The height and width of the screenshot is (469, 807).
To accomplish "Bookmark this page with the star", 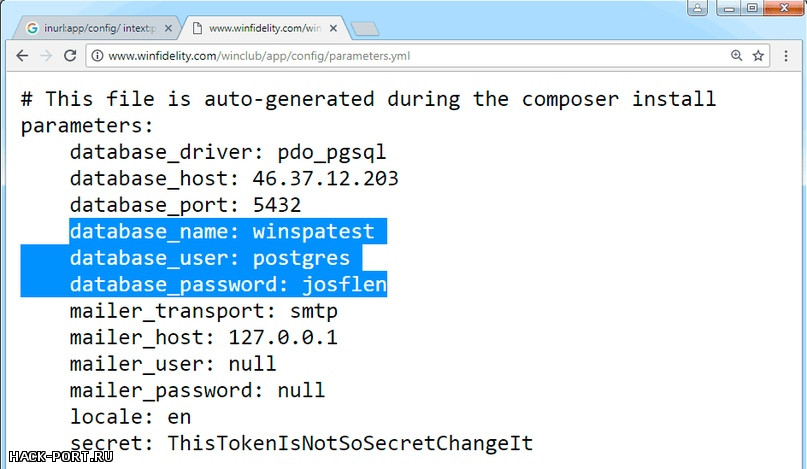I will pos(758,56).
